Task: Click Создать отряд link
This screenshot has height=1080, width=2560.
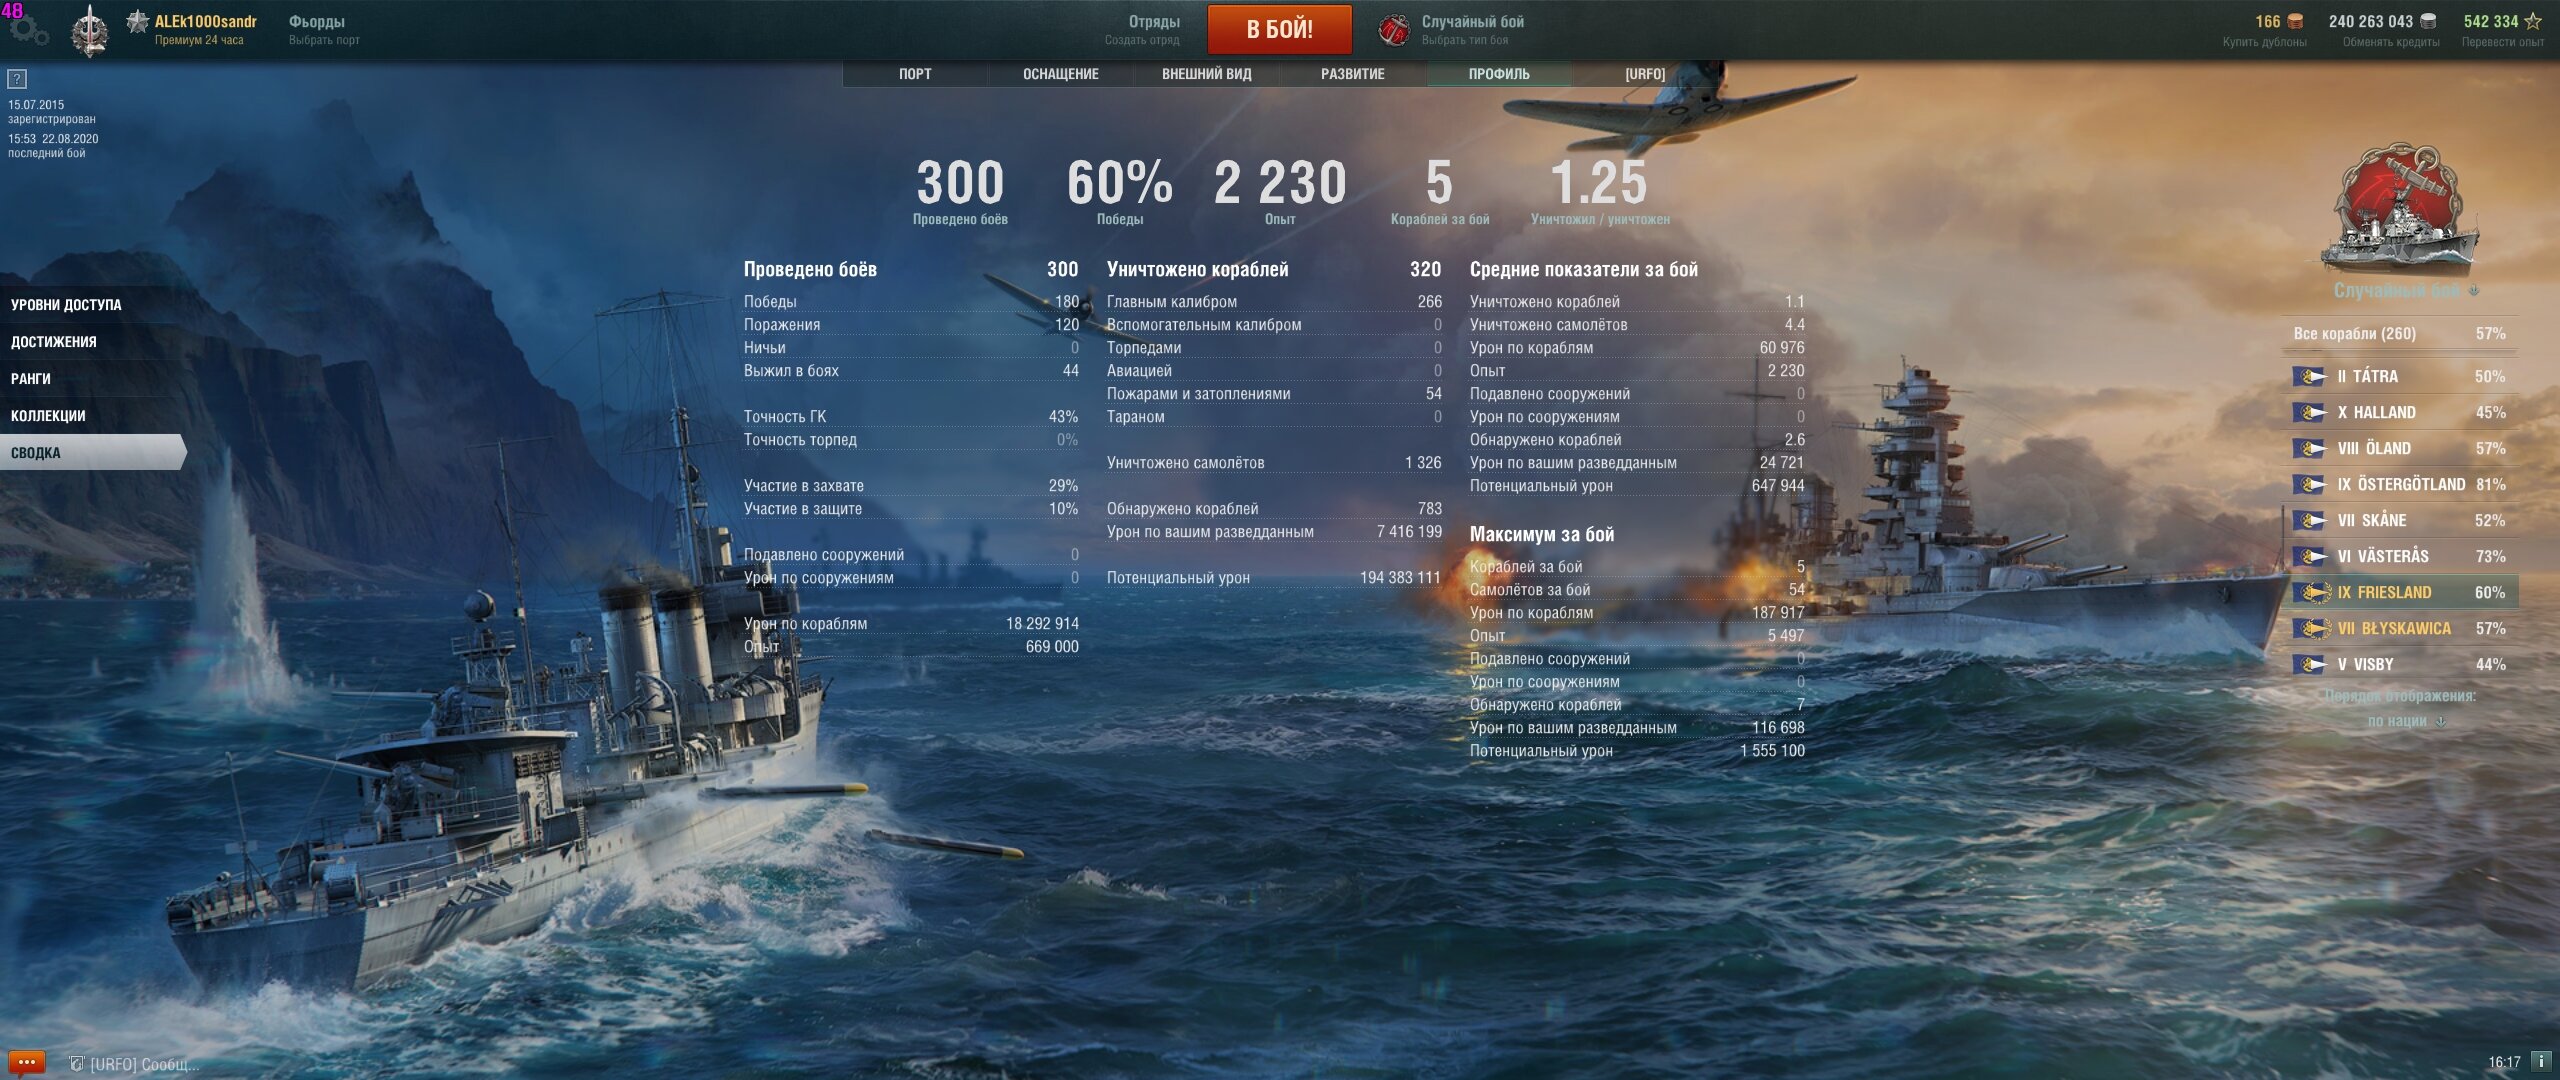Action: point(1142,40)
